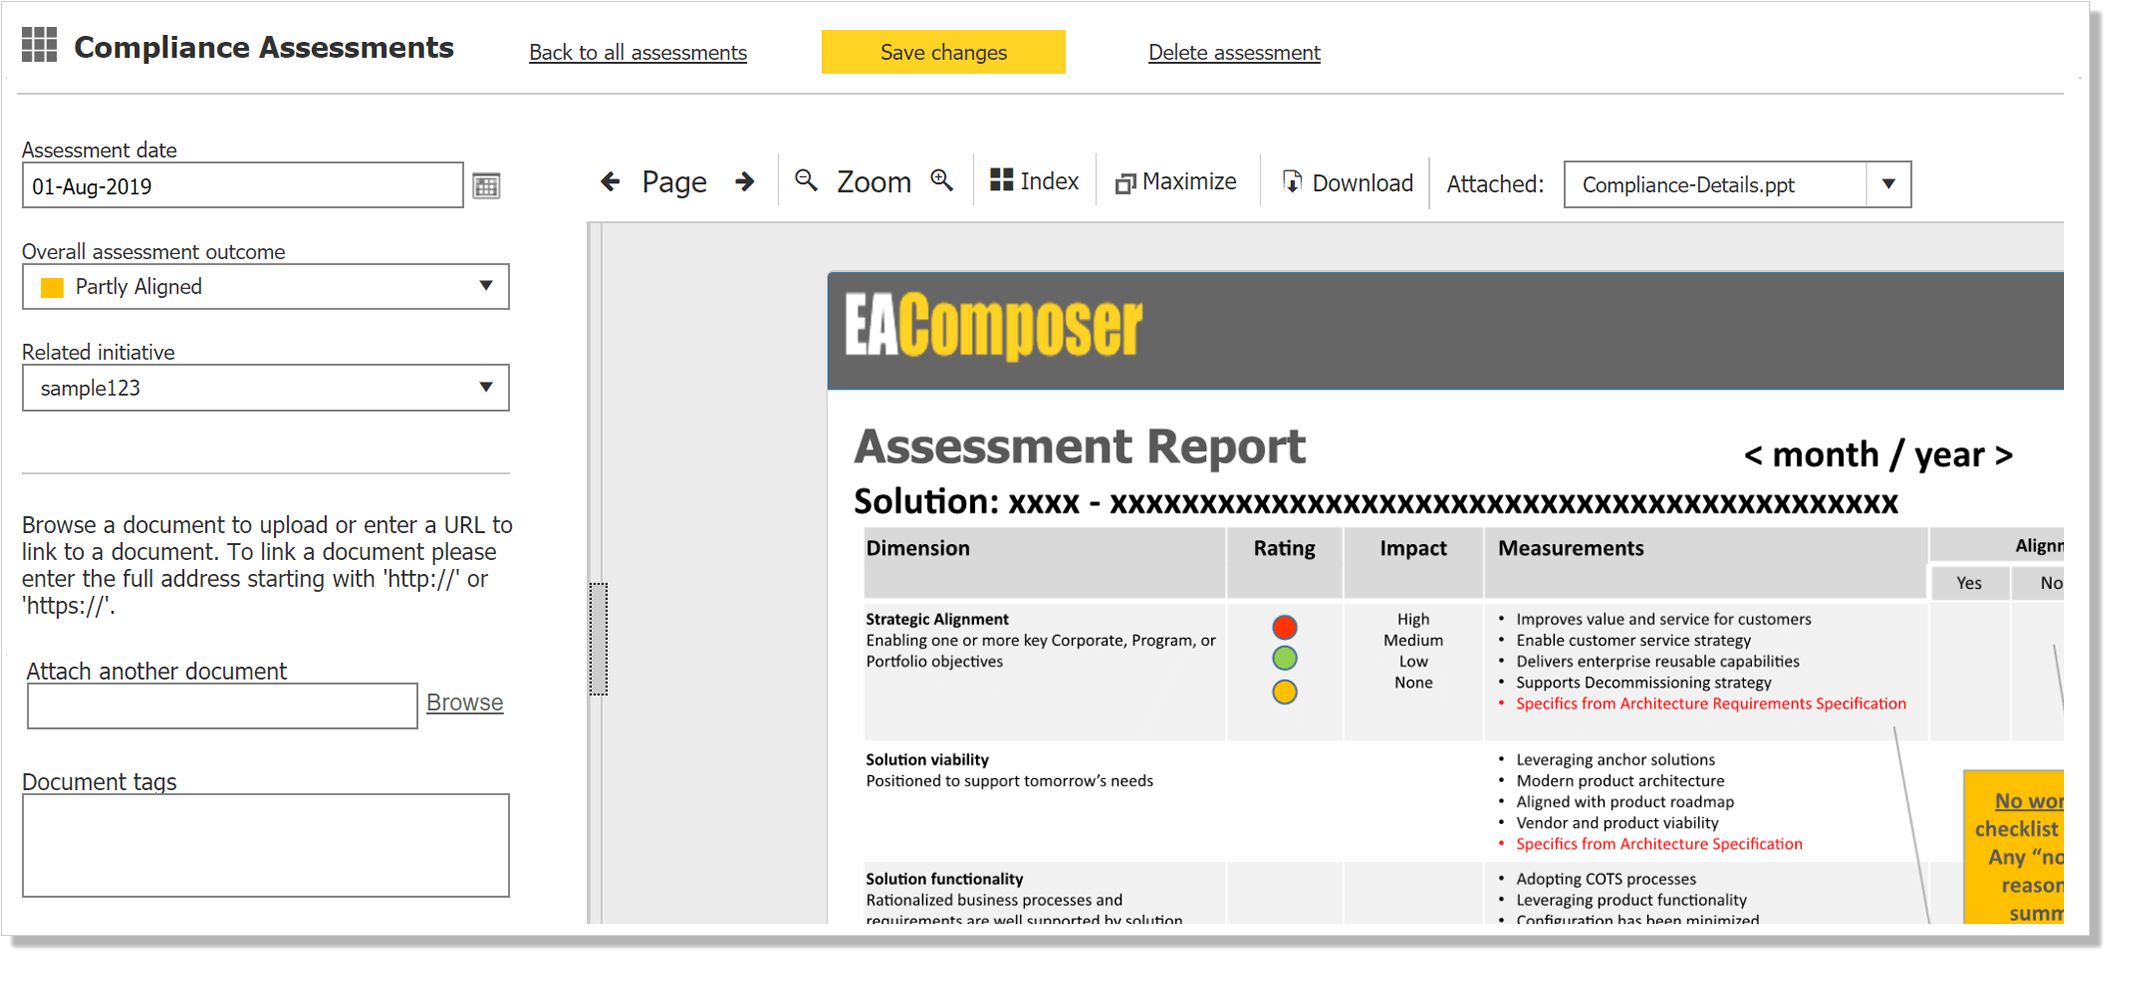This screenshot has height=1000, width=2140.
Task: Click the Assessment Report title
Action: [1080, 446]
